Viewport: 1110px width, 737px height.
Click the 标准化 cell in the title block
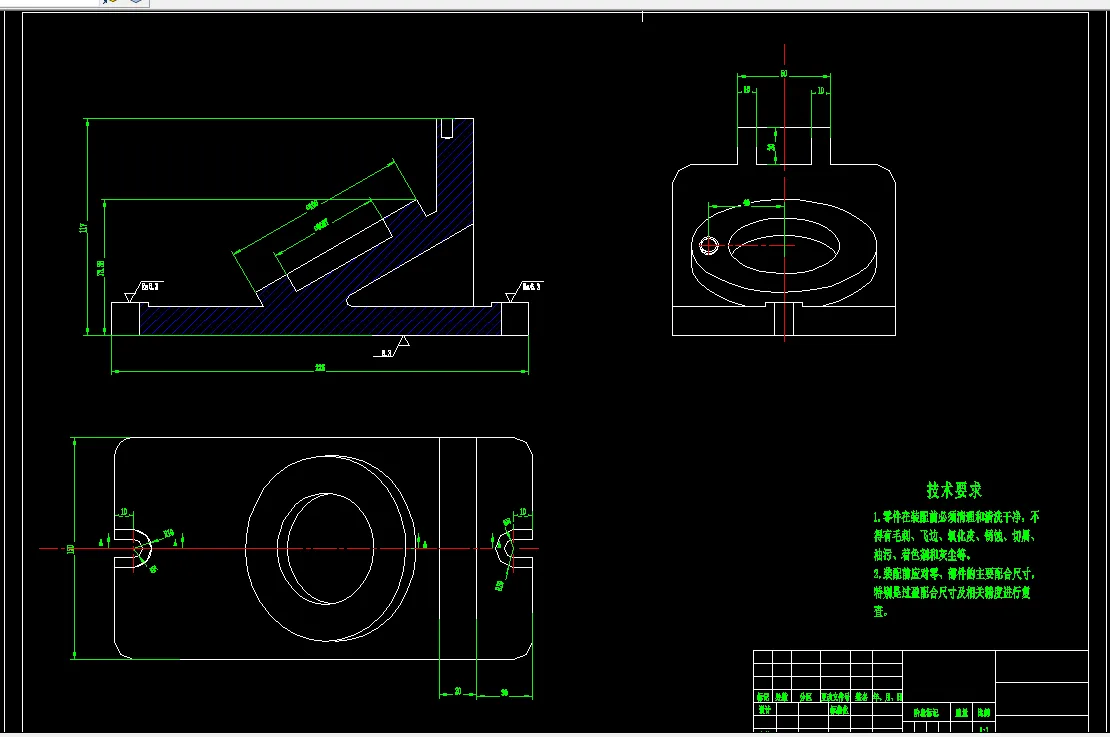click(840, 709)
